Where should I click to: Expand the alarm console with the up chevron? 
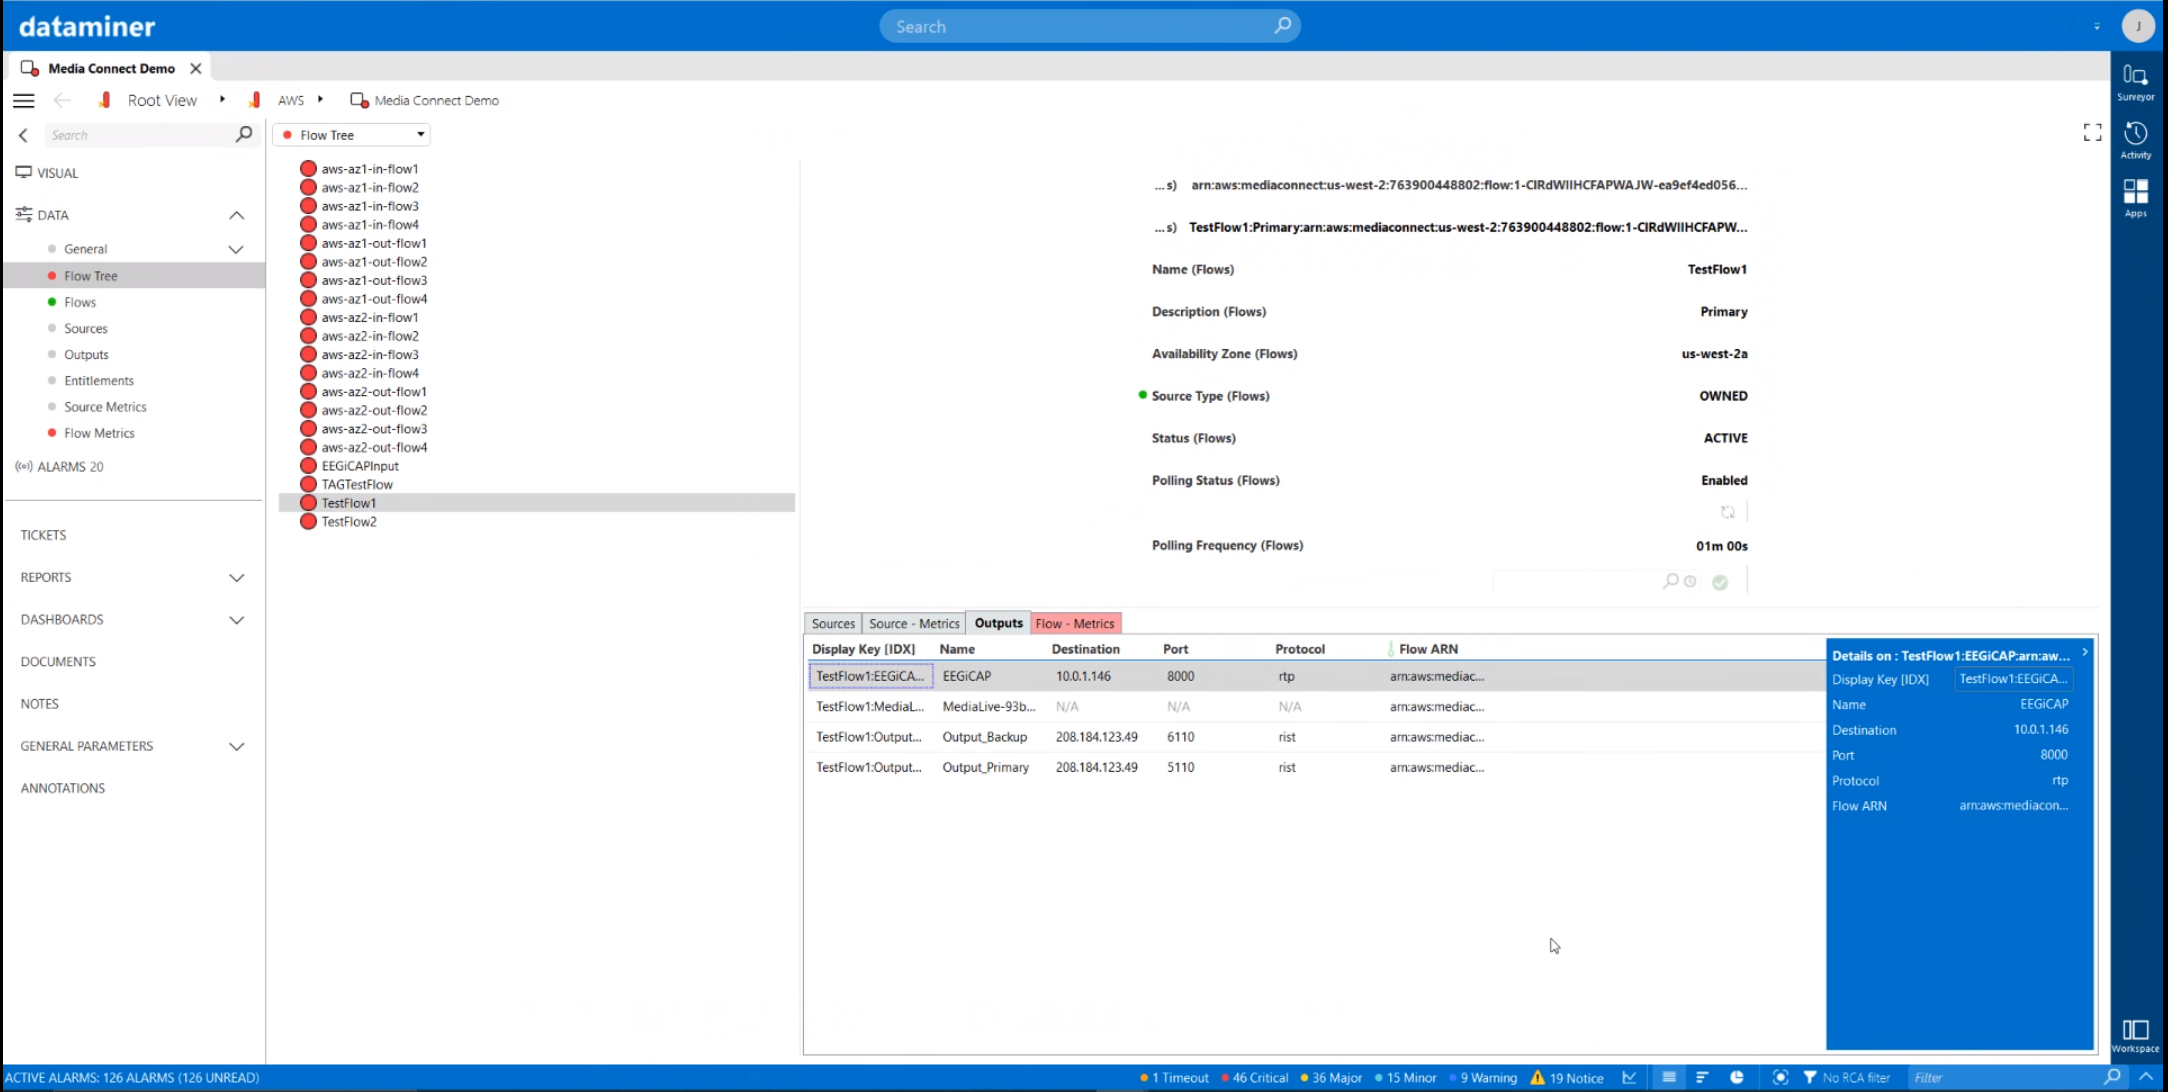(2146, 1077)
